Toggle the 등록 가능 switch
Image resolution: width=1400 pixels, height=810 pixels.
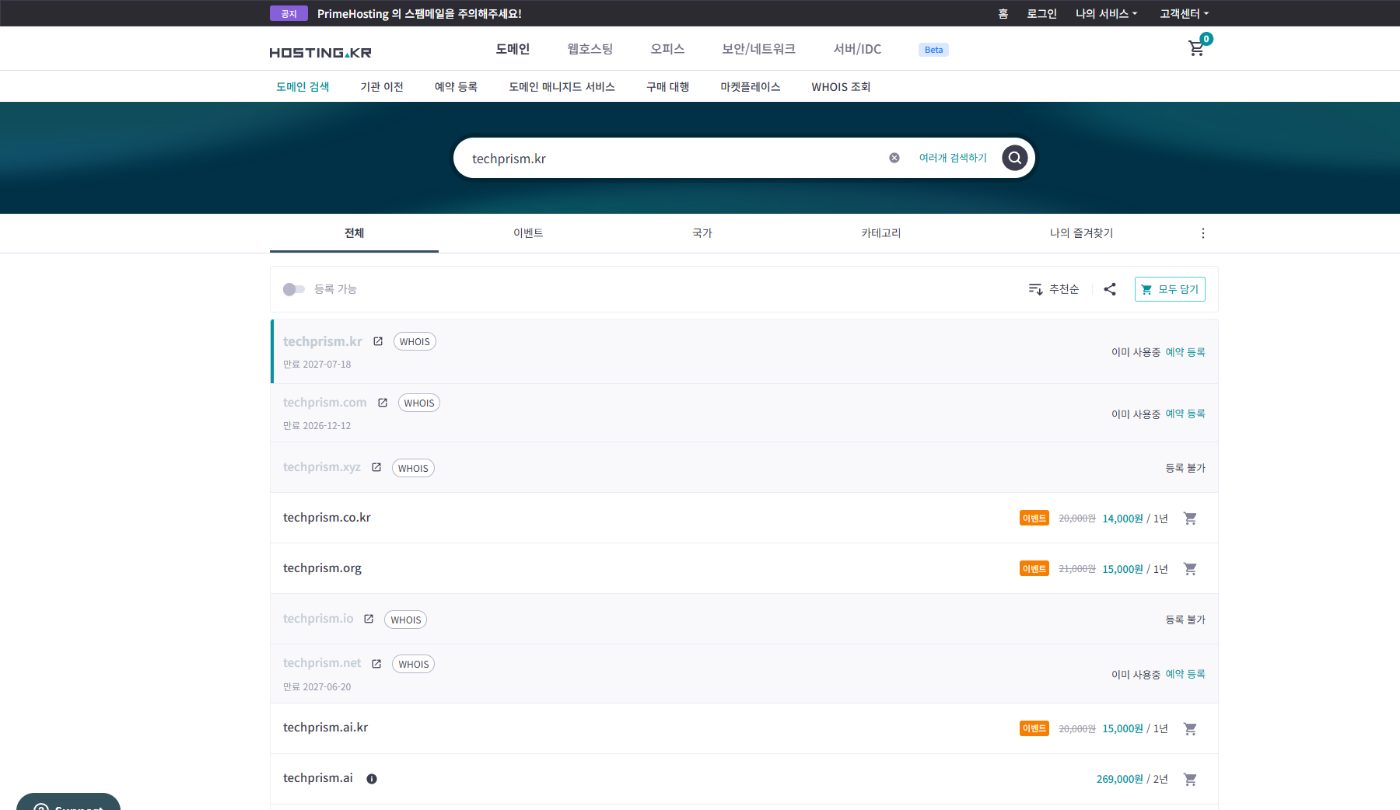294,289
